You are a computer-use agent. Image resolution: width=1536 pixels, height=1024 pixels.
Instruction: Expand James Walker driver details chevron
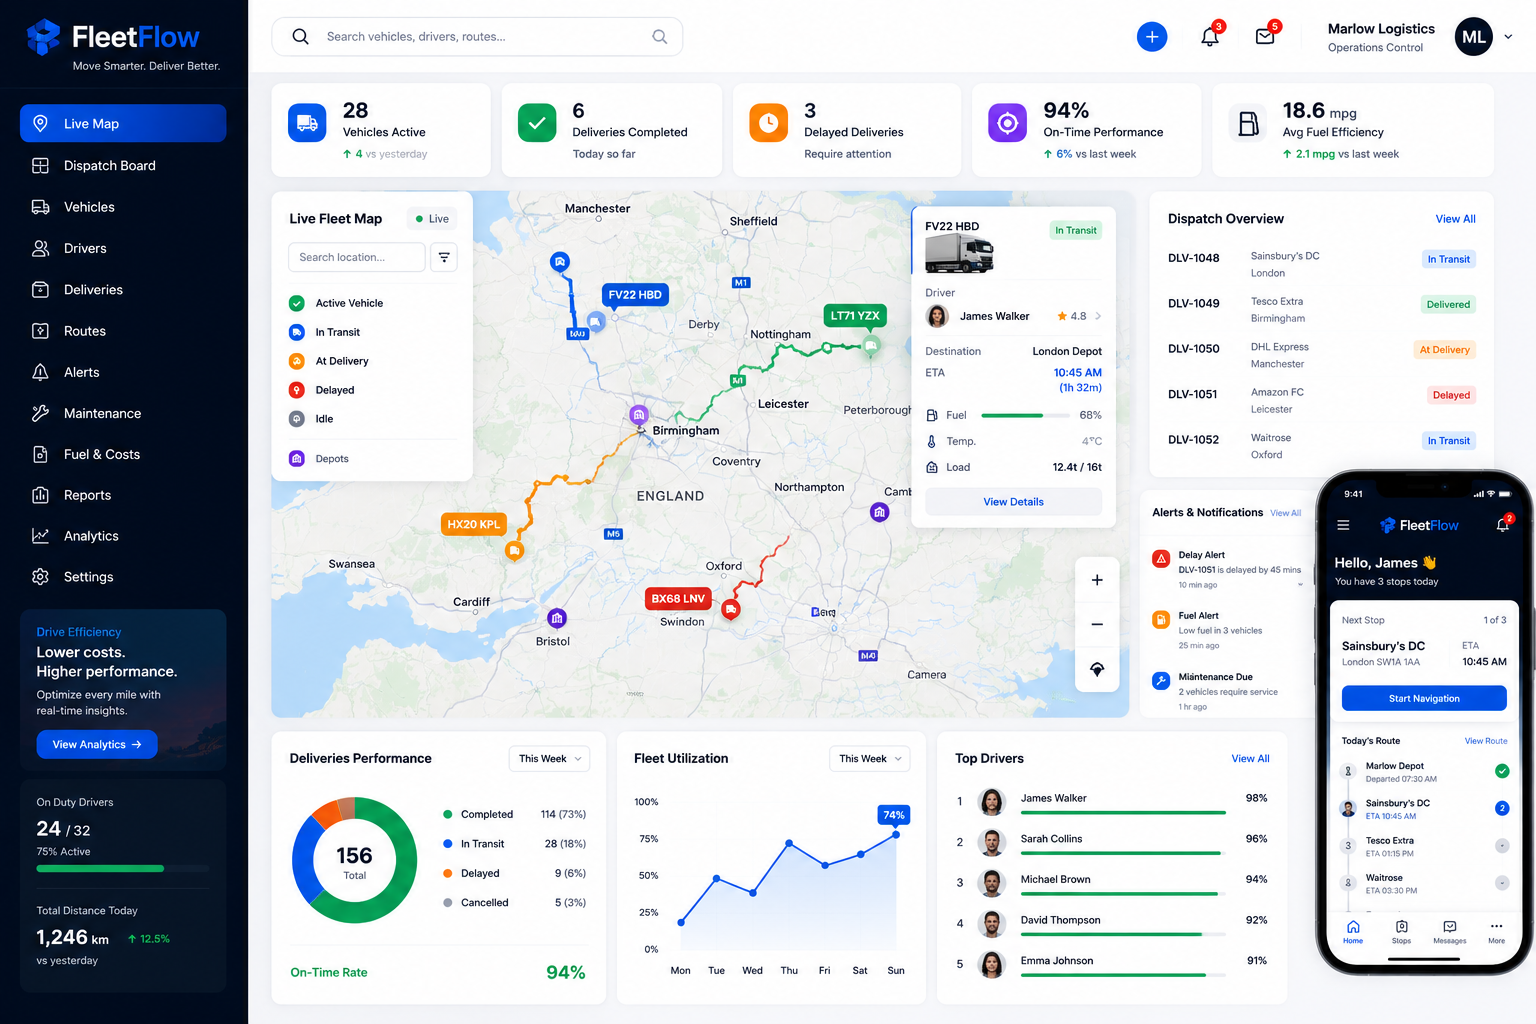click(1098, 316)
